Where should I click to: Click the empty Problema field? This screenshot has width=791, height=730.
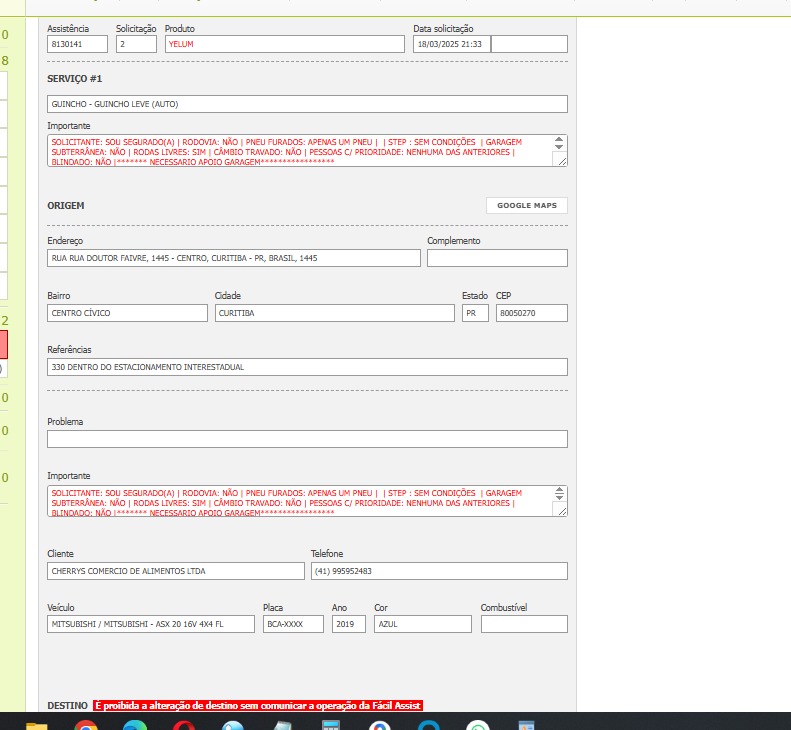pyautogui.click(x=307, y=439)
